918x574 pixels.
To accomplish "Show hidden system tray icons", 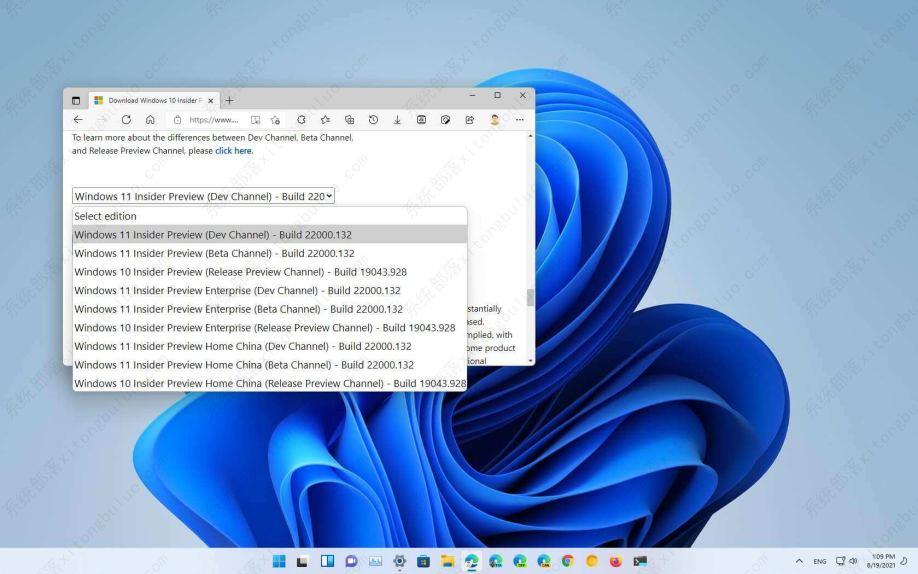I will (x=799, y=561).
